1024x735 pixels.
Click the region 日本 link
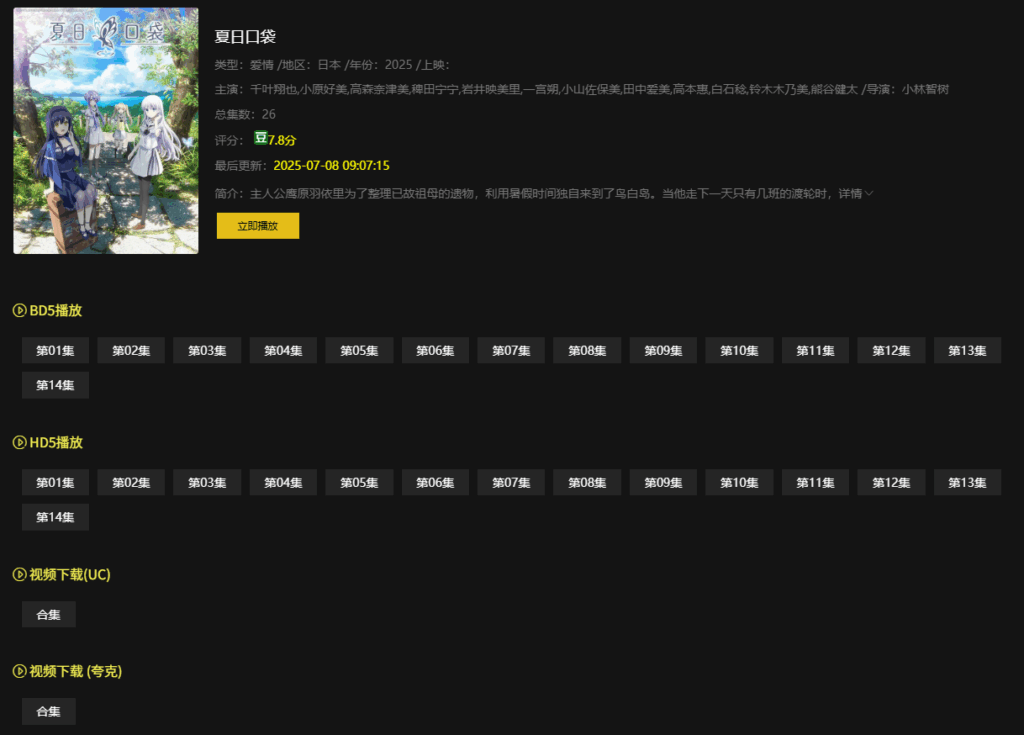329,65
